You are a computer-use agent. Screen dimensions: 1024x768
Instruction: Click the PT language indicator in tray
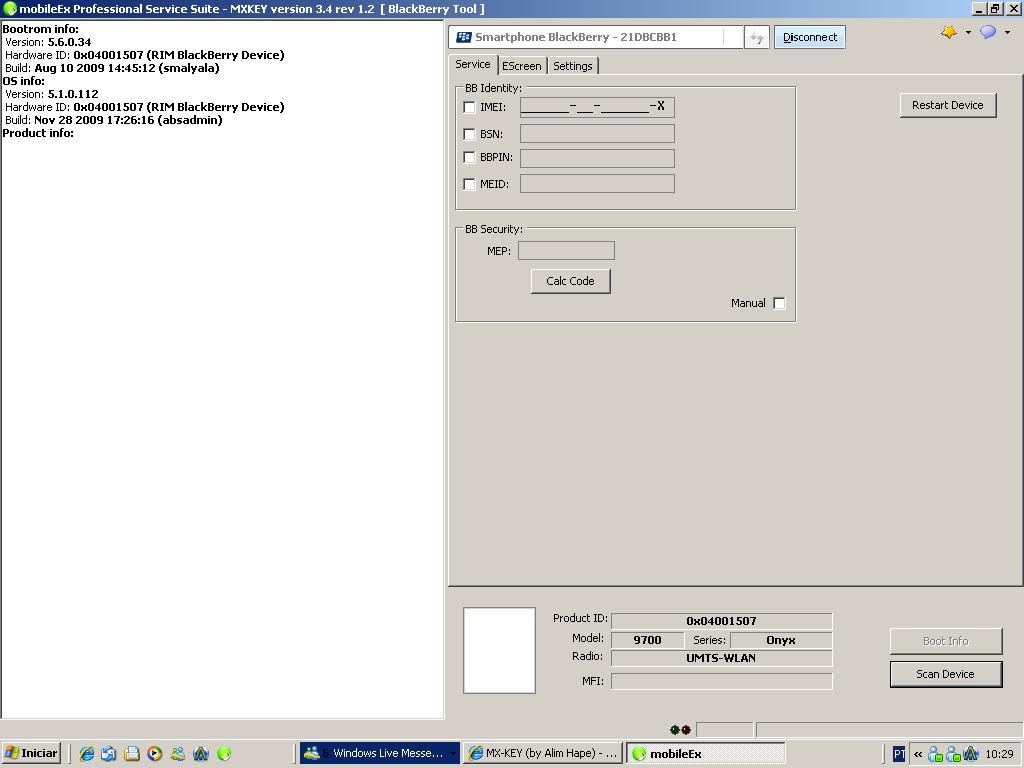pos(898,754)
